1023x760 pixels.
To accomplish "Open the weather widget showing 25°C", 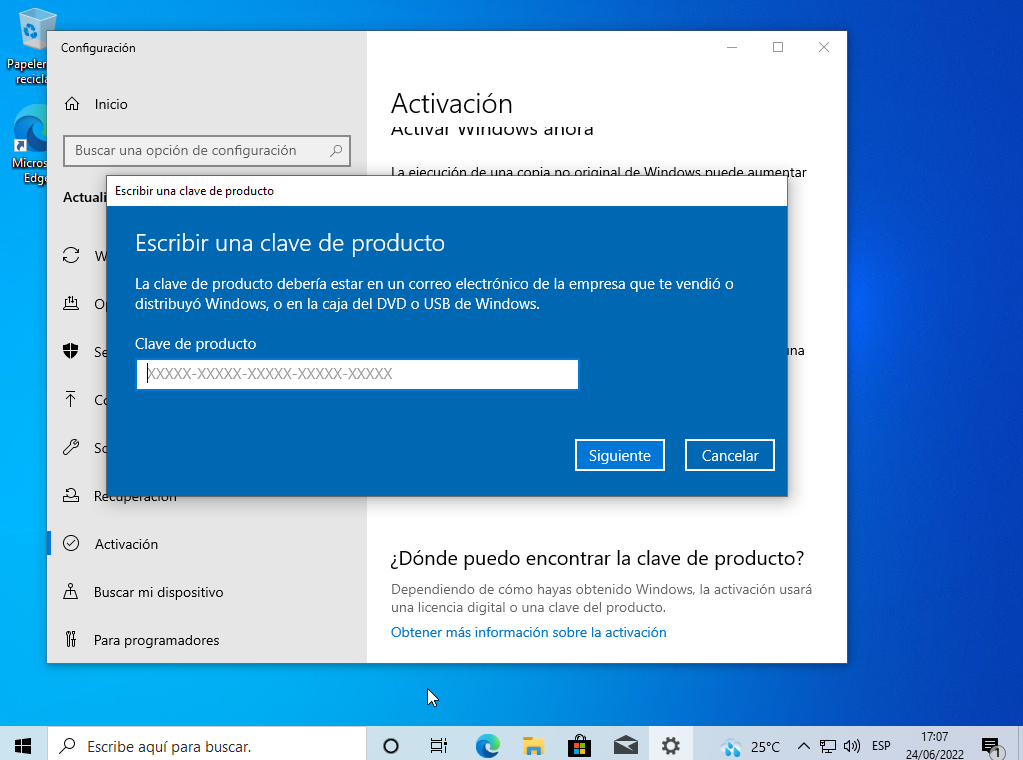I will click(x=750, y=746).
